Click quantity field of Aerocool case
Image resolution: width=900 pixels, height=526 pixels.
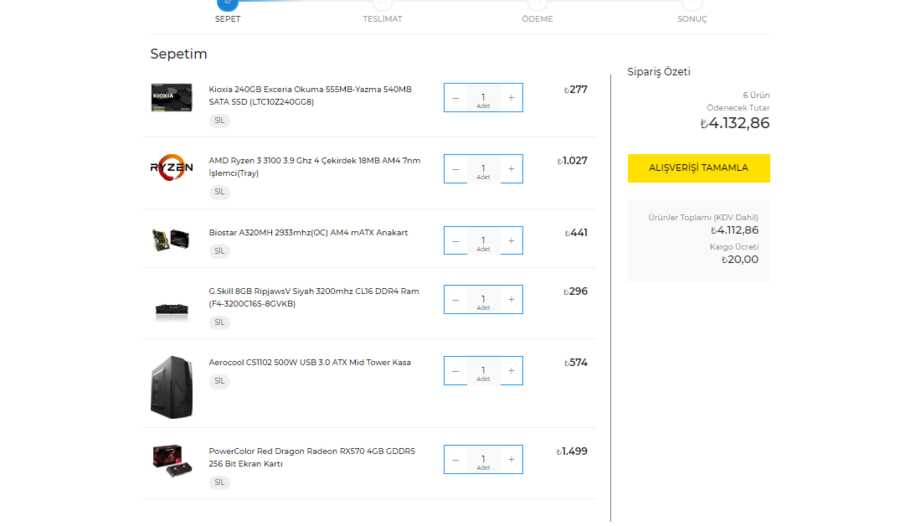(x=483, y=370)
